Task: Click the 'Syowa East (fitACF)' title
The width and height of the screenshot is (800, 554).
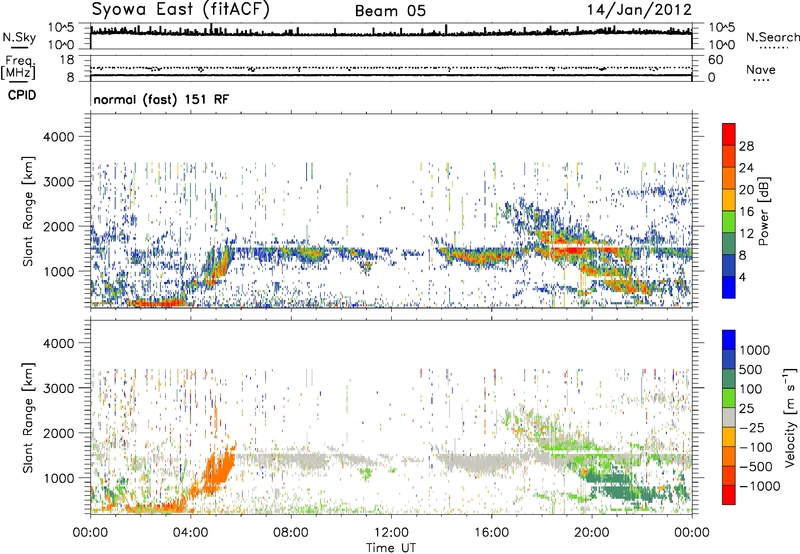Action: (180, 10)
